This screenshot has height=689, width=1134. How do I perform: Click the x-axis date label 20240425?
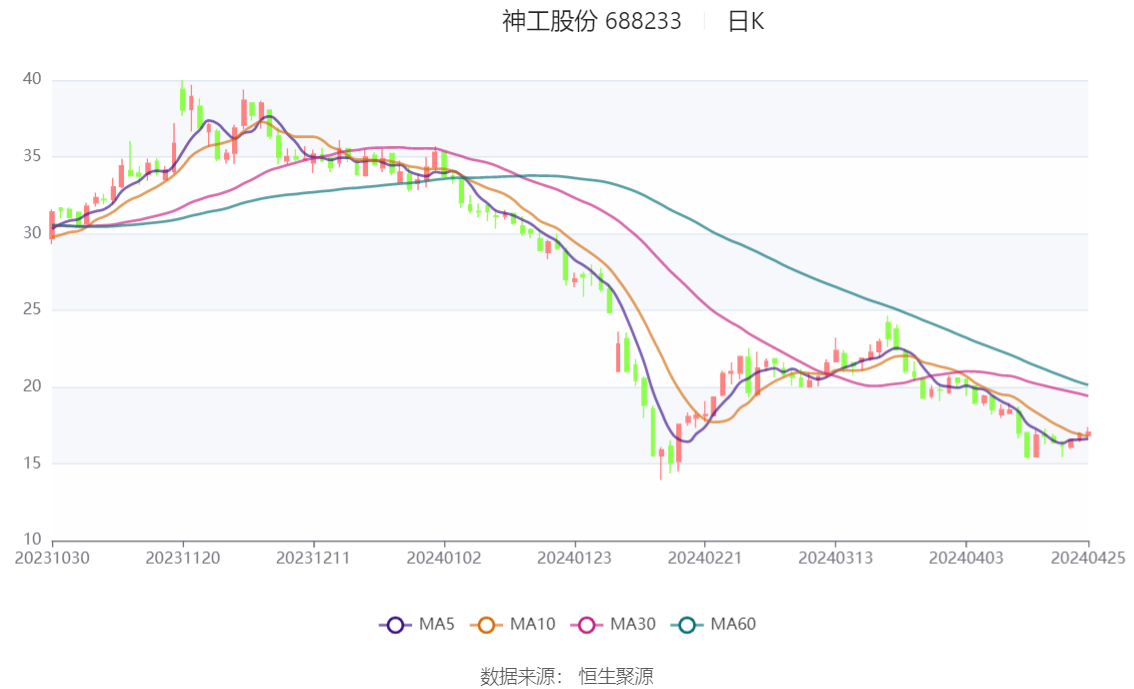pyautogui.click(x=1088, y=558)
